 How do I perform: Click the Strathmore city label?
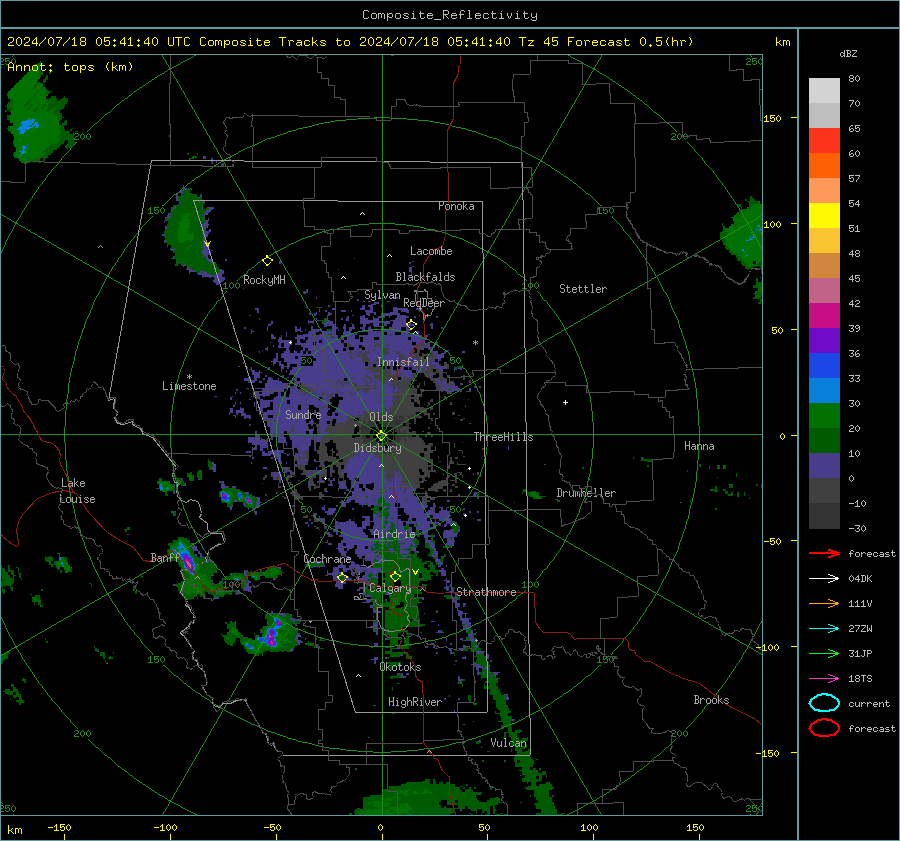pyautogui.click(x=486, y=592)
